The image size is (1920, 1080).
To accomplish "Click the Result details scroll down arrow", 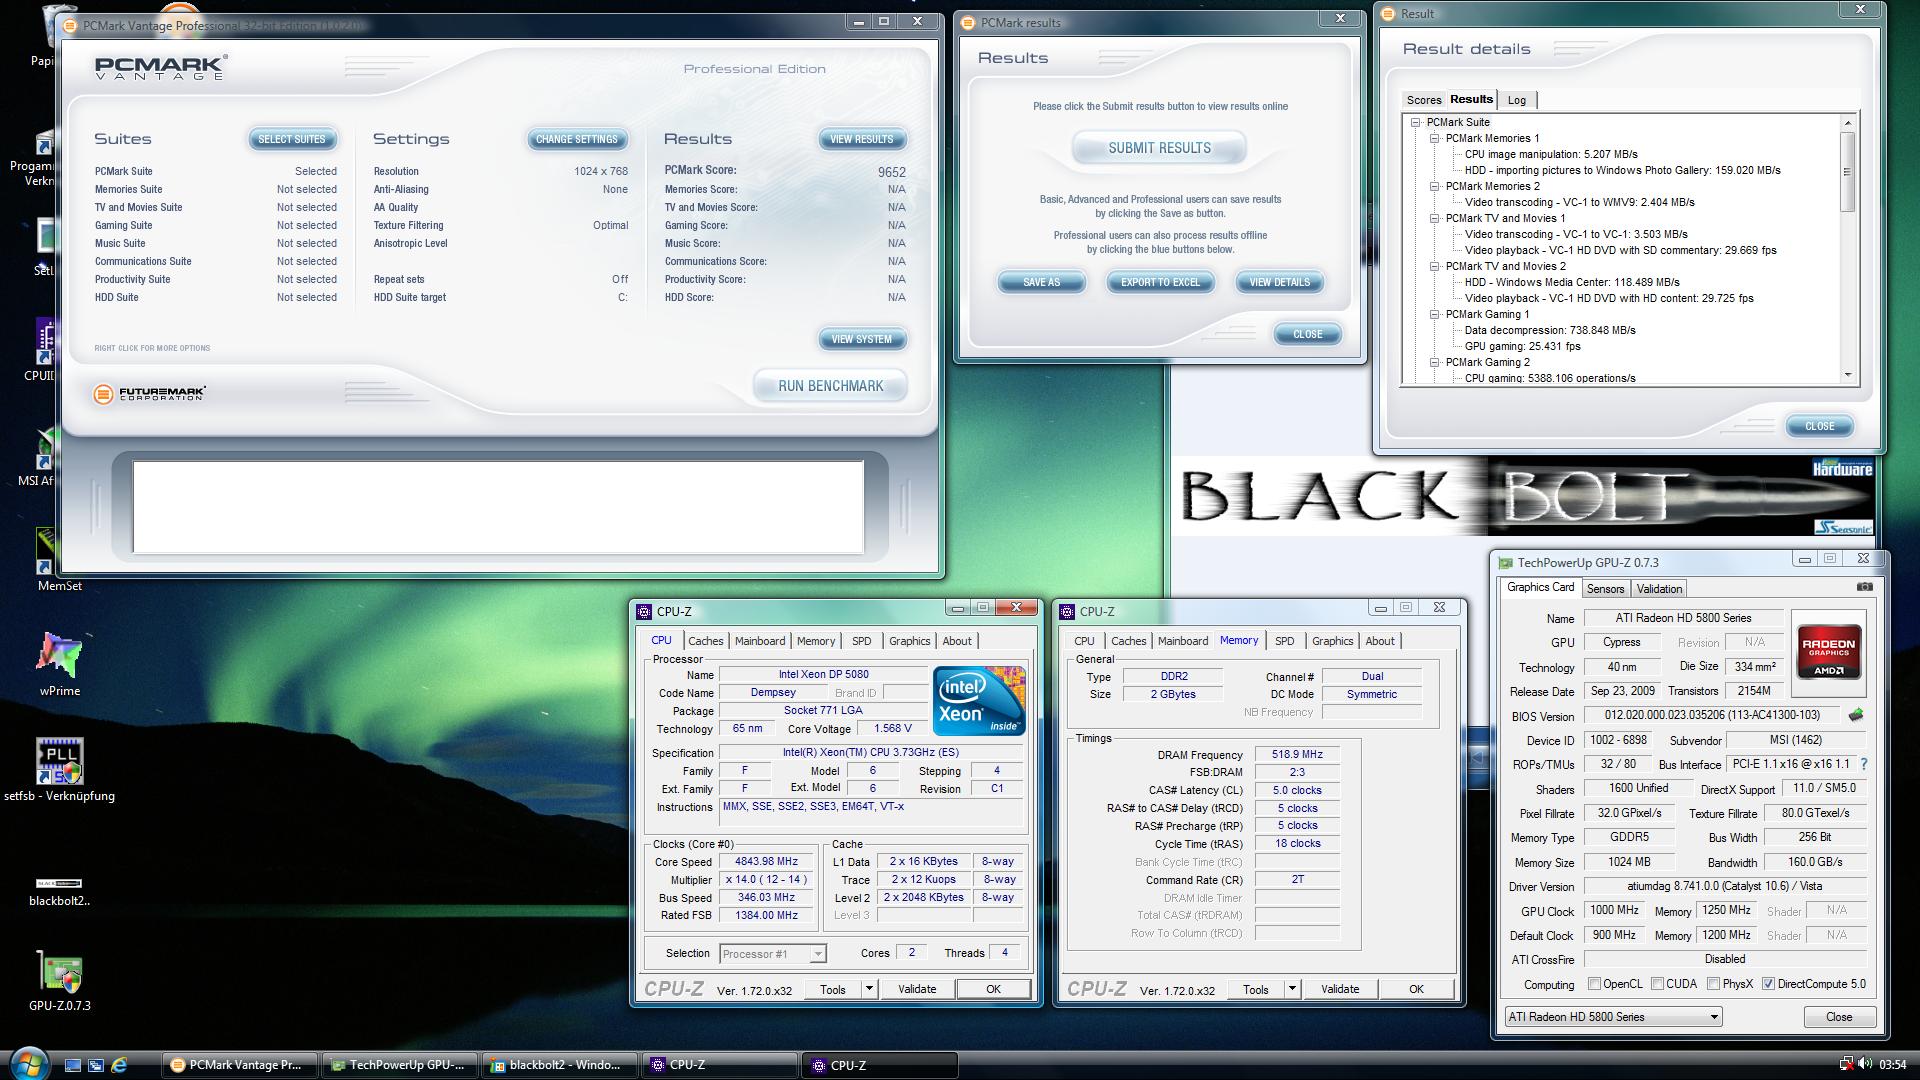I will click(x=1848, y=375).
